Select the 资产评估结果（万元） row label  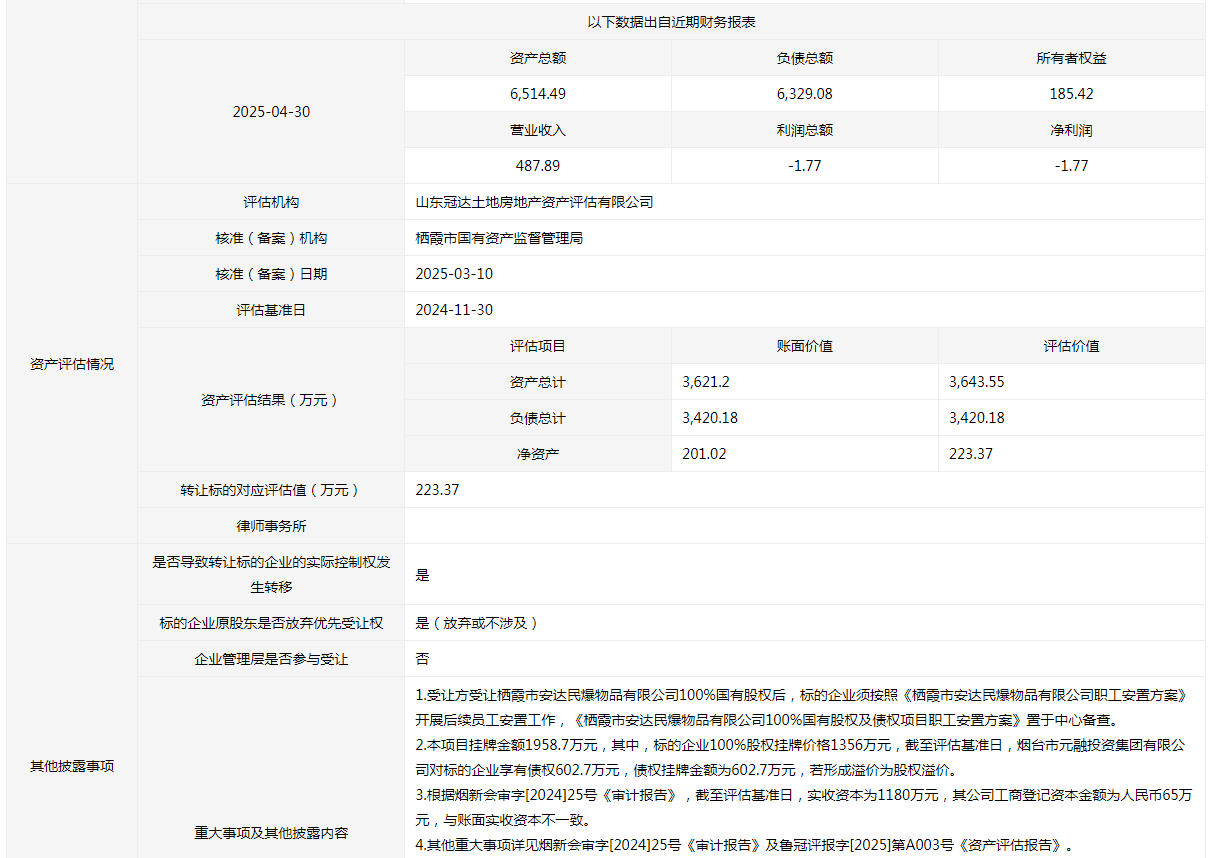pos(271,400)
